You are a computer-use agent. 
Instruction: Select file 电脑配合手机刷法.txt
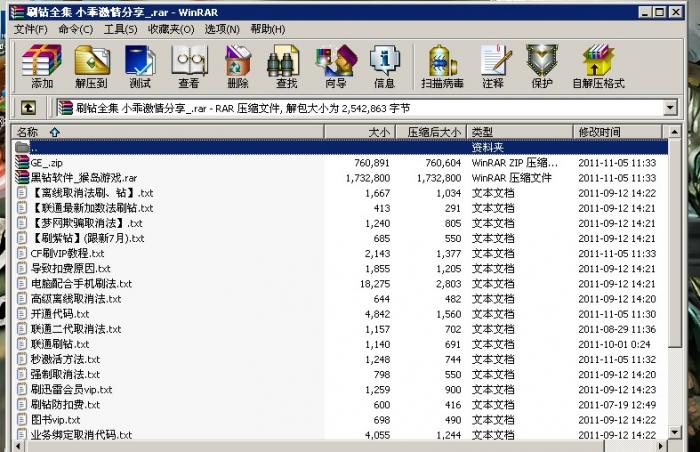click(81, 284)
